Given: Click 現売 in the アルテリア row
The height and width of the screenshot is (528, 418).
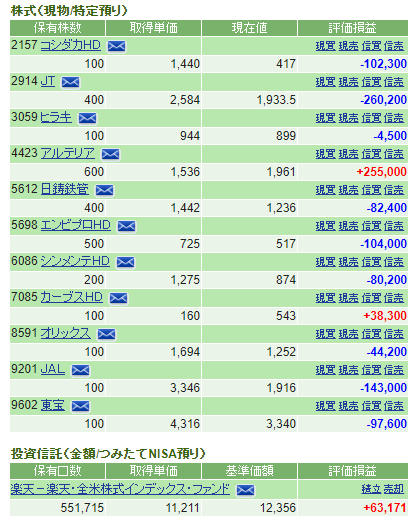Looking at the screenshot, I should (x=349, y=154).
